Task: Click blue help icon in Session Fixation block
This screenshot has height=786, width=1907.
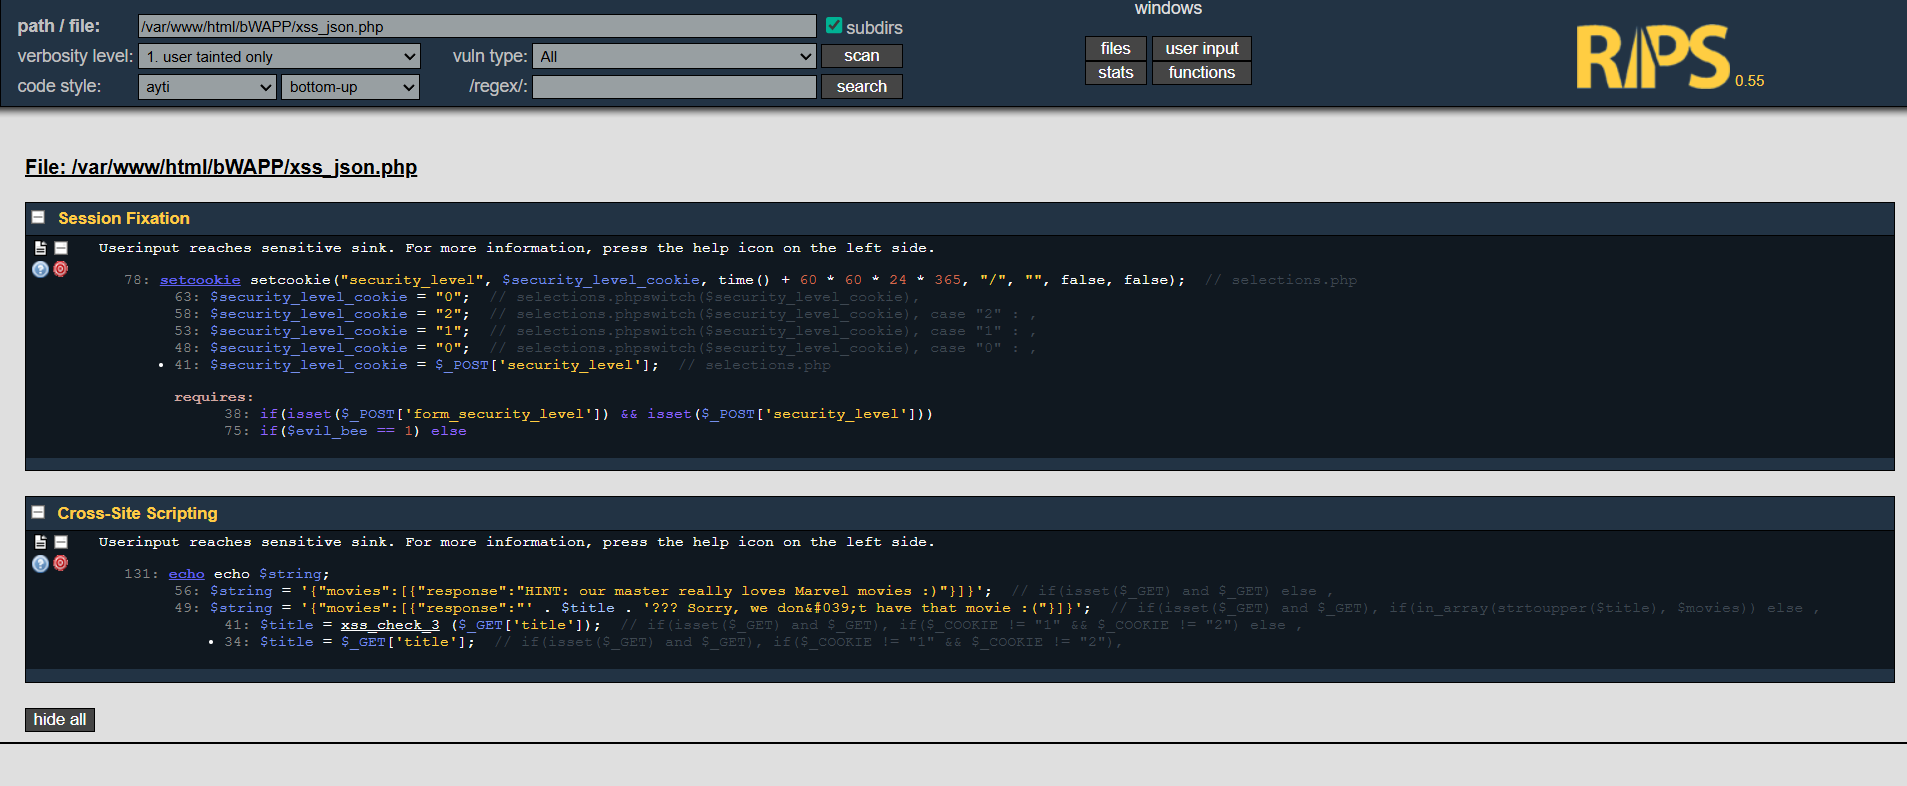Action: [40, 269]
